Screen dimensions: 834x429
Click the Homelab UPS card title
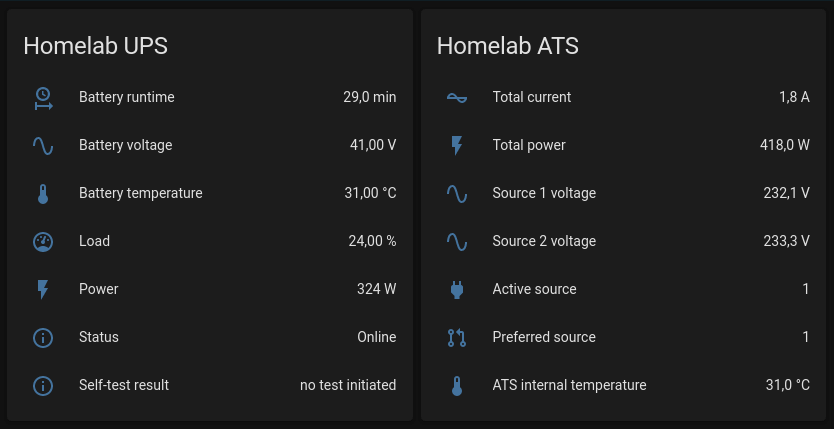(96, 46)
